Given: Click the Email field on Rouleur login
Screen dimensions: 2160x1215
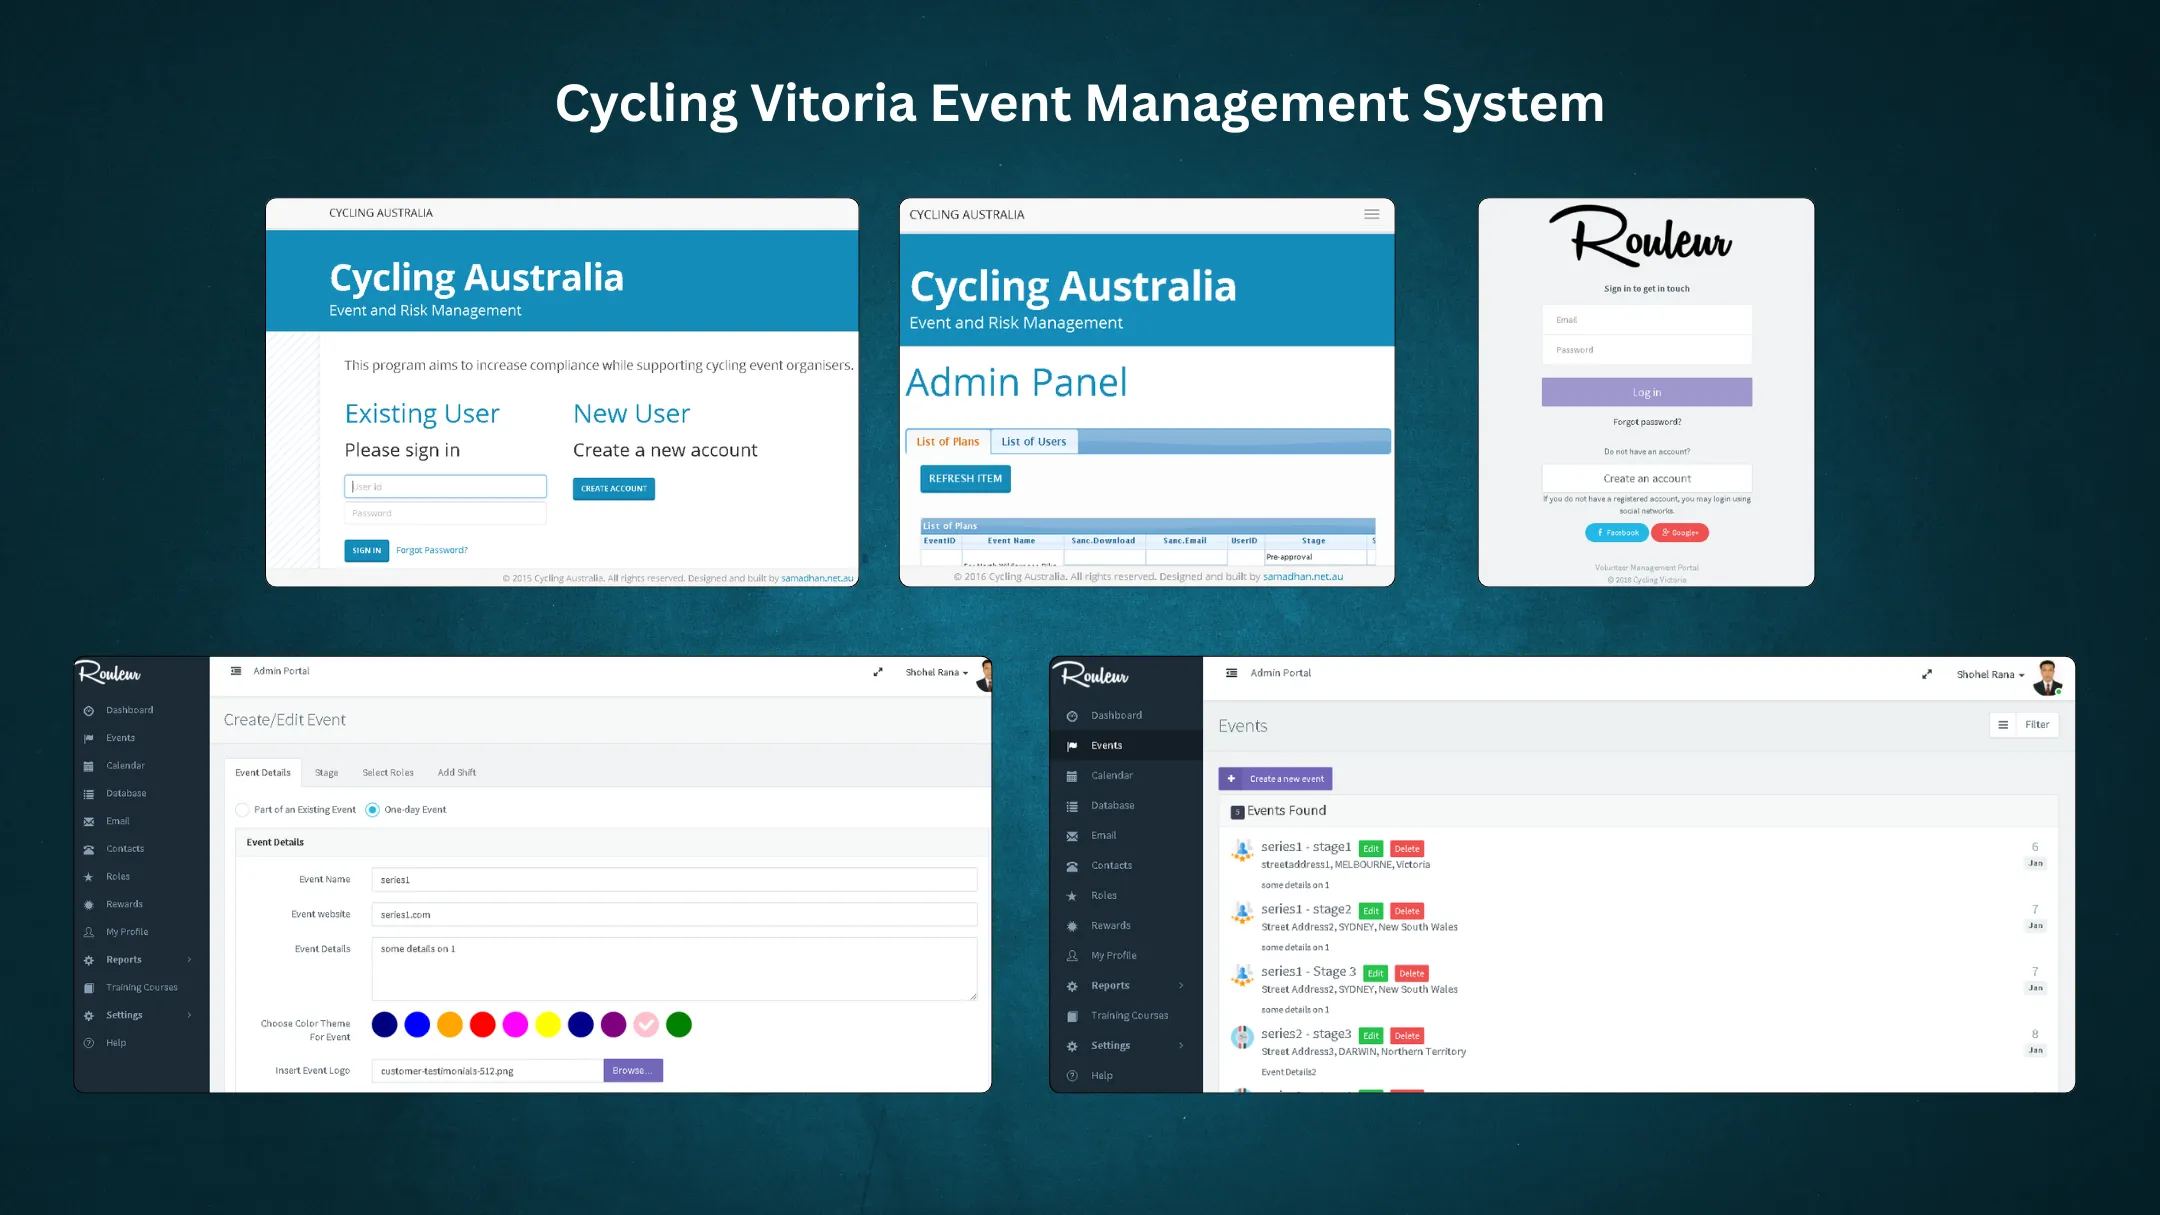Looking at the screenshot, I should [x=1646, y=320].
